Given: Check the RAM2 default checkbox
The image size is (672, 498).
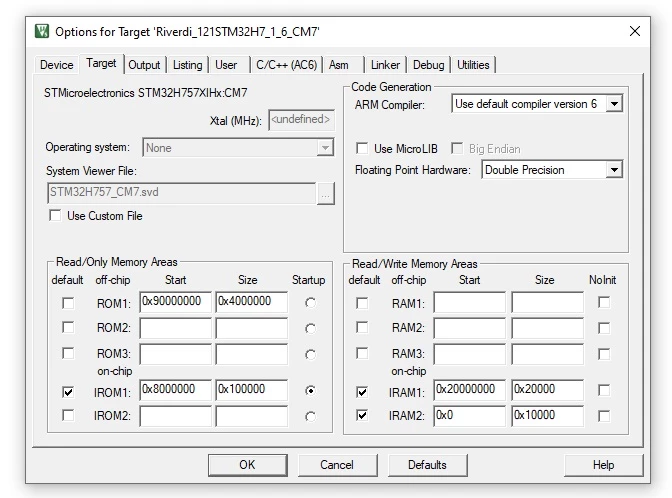Looking at the screenshot, I should coord(362,328).
